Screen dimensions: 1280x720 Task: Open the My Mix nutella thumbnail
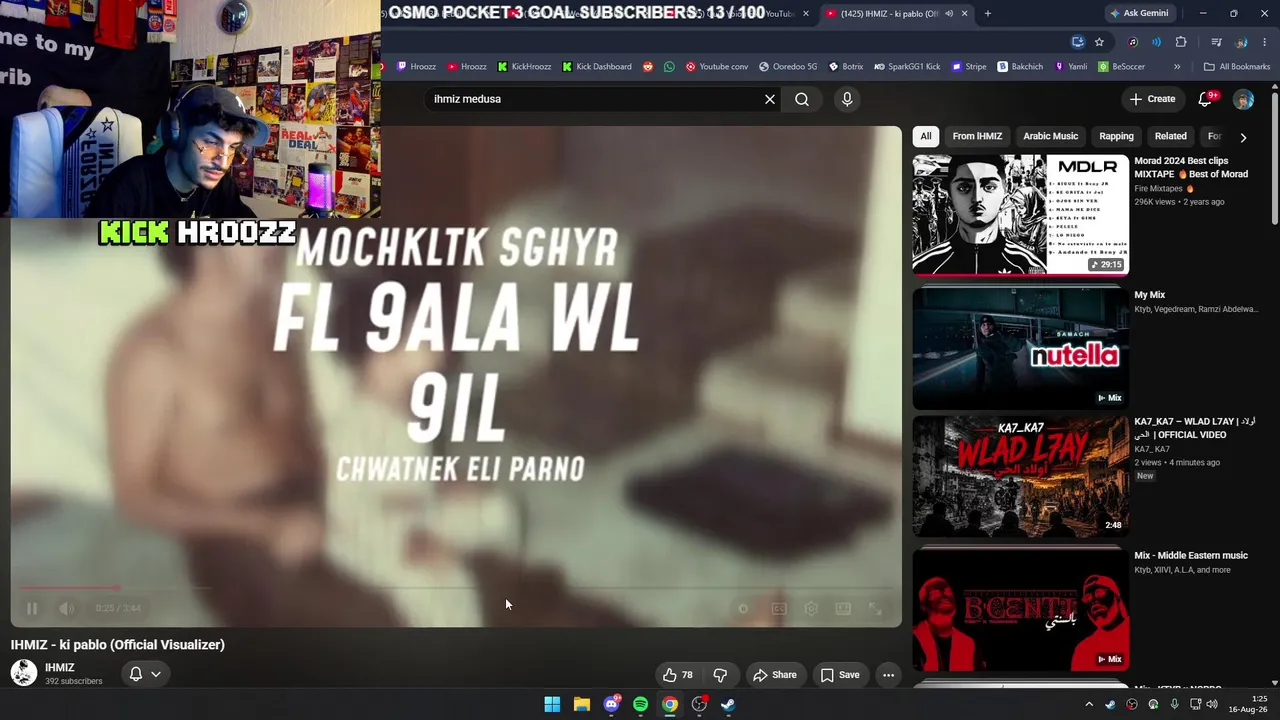point(1020,348)
